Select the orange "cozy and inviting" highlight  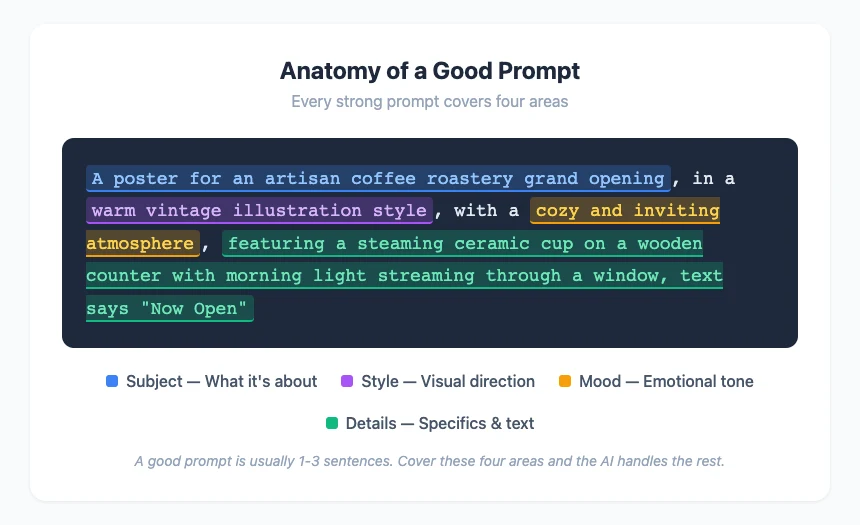tap(627, 211)
